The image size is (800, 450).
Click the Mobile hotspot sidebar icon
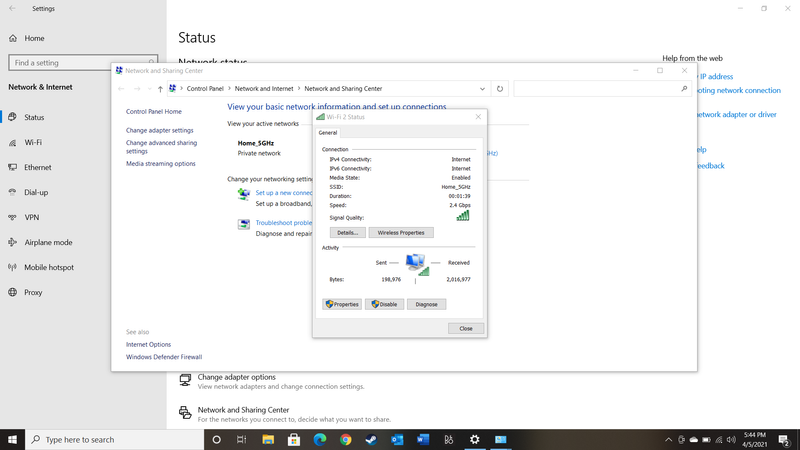click(13, 267)
